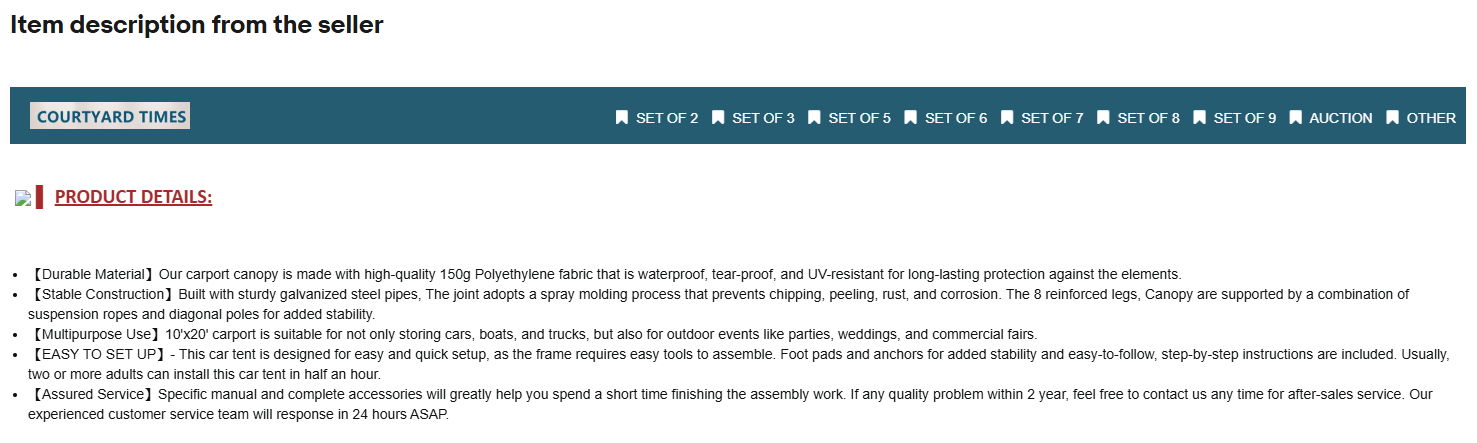This screenshot has height=443, width=1477.
Task: Click the red PRODUCT DETAILS heading
Action: tap(133, 197)
